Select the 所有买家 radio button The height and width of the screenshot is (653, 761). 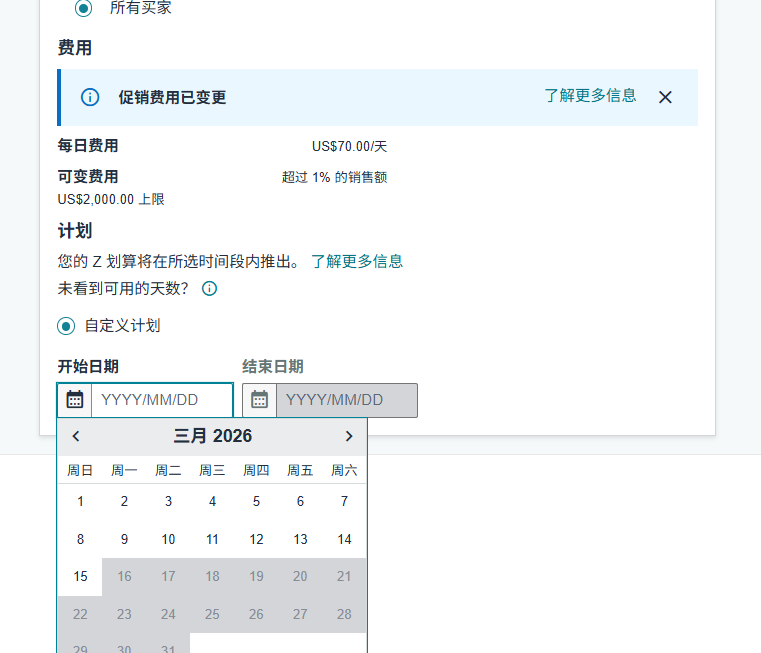[x=84, y=7]
